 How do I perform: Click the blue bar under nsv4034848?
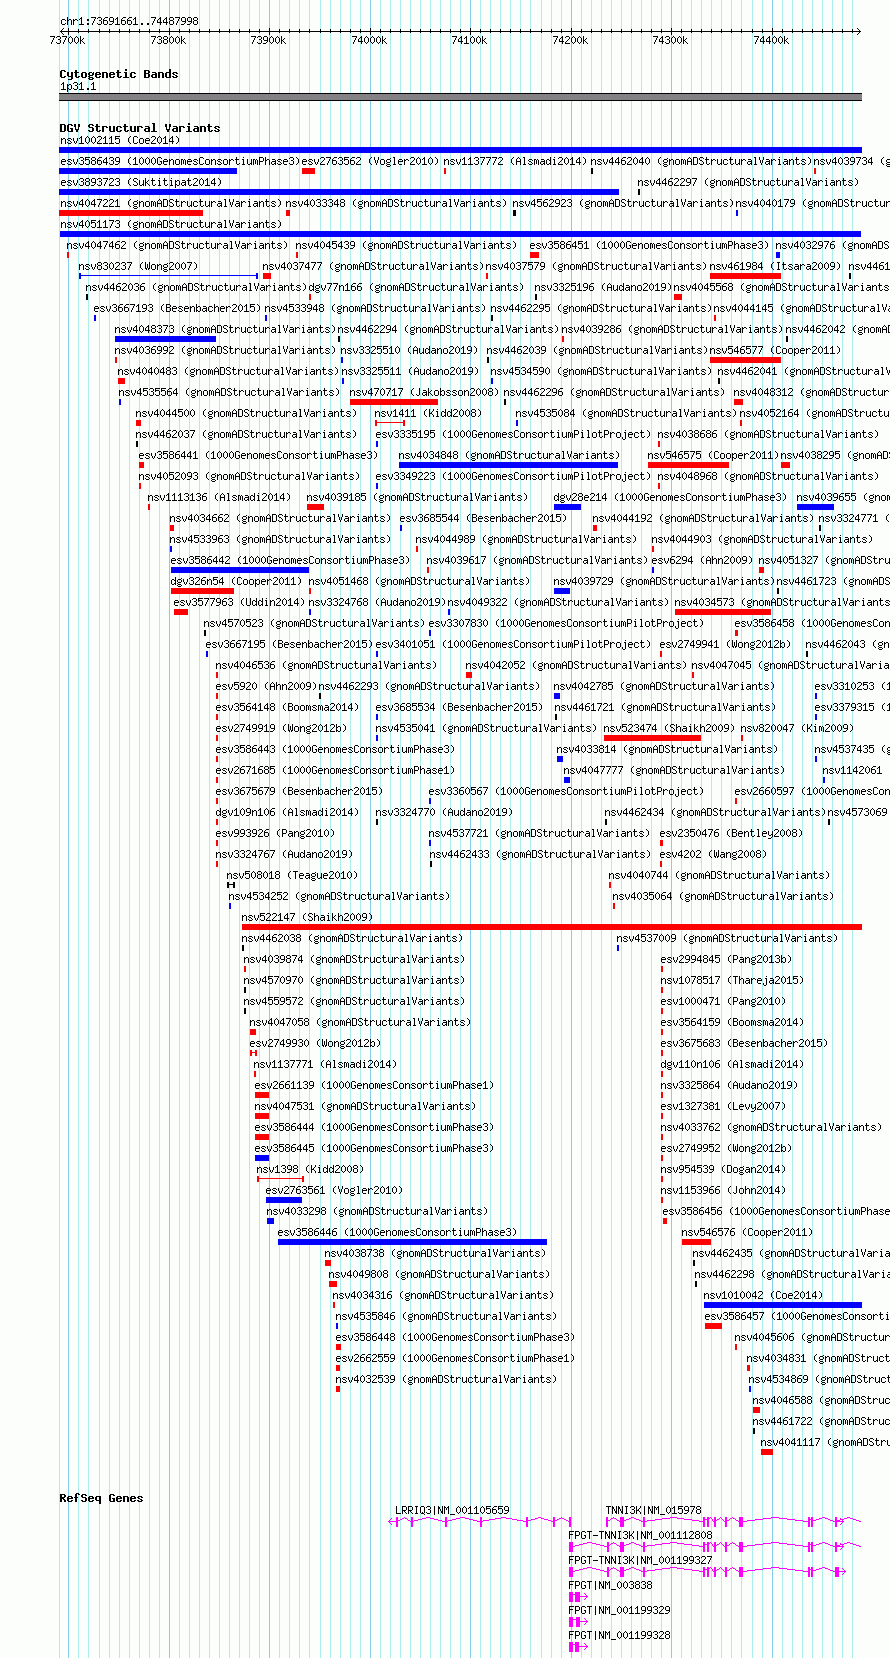coord(508,465)
